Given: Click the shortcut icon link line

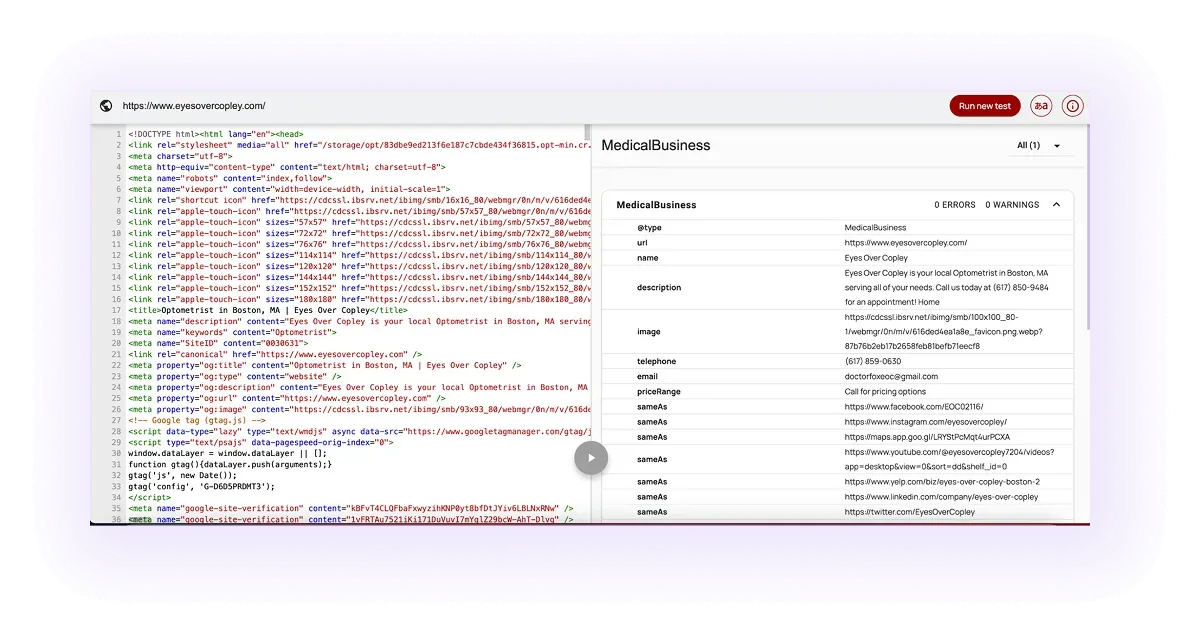Looking at the screenshot, I should (359, 200).
